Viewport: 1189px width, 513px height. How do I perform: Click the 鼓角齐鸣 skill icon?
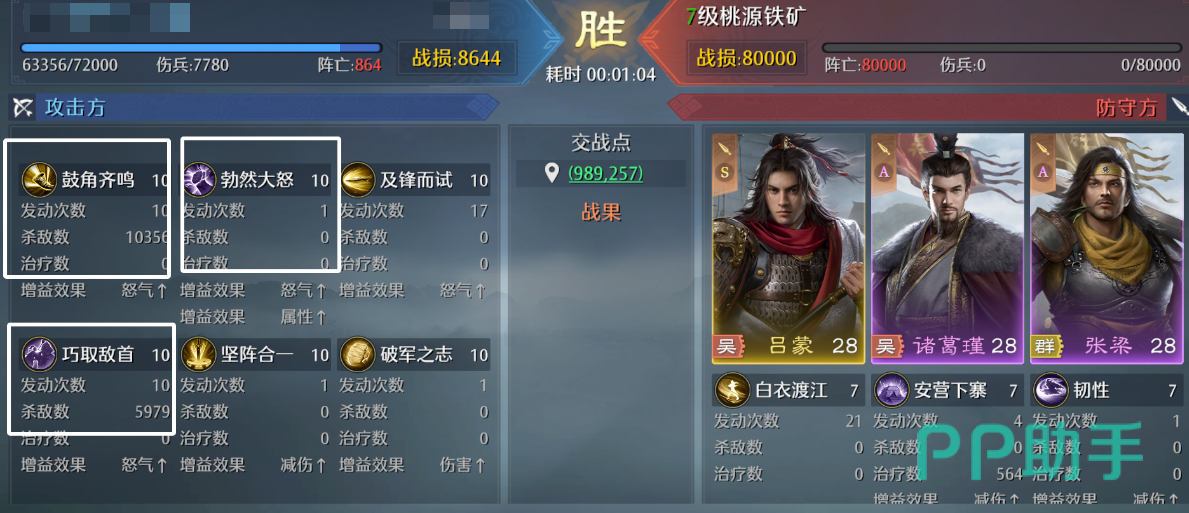pyautogui.click(x=36, y=180)
